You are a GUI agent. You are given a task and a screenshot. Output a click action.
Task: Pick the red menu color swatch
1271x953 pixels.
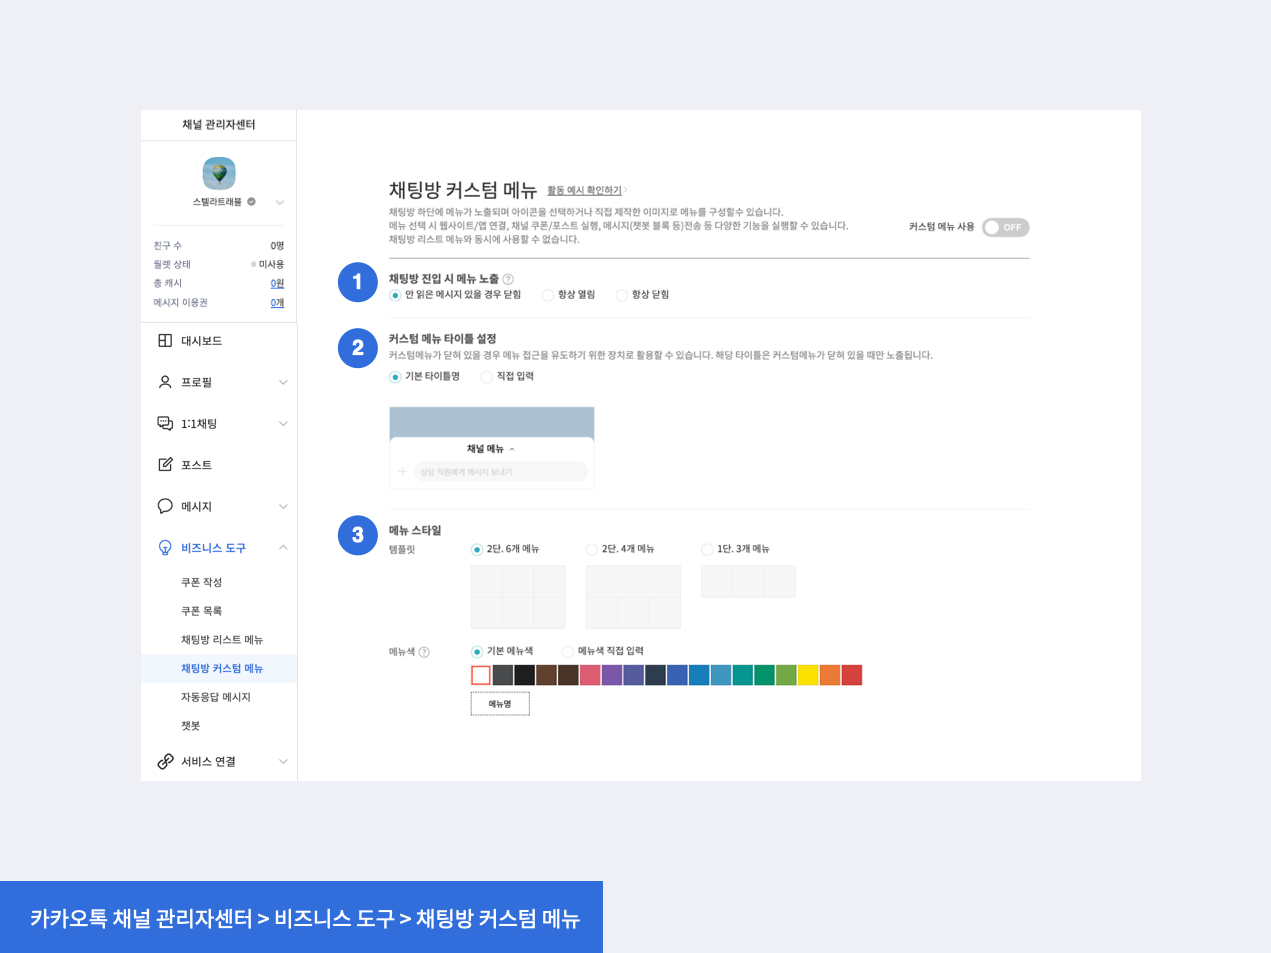(852, 675)
